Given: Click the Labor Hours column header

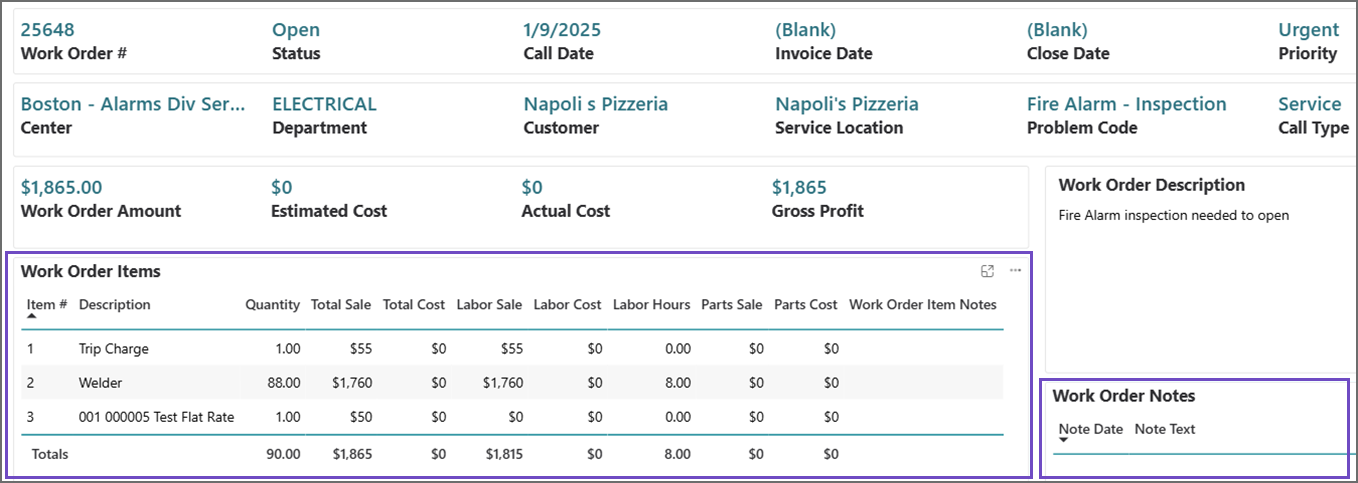Looking at the screenshot, I should 651,305.
